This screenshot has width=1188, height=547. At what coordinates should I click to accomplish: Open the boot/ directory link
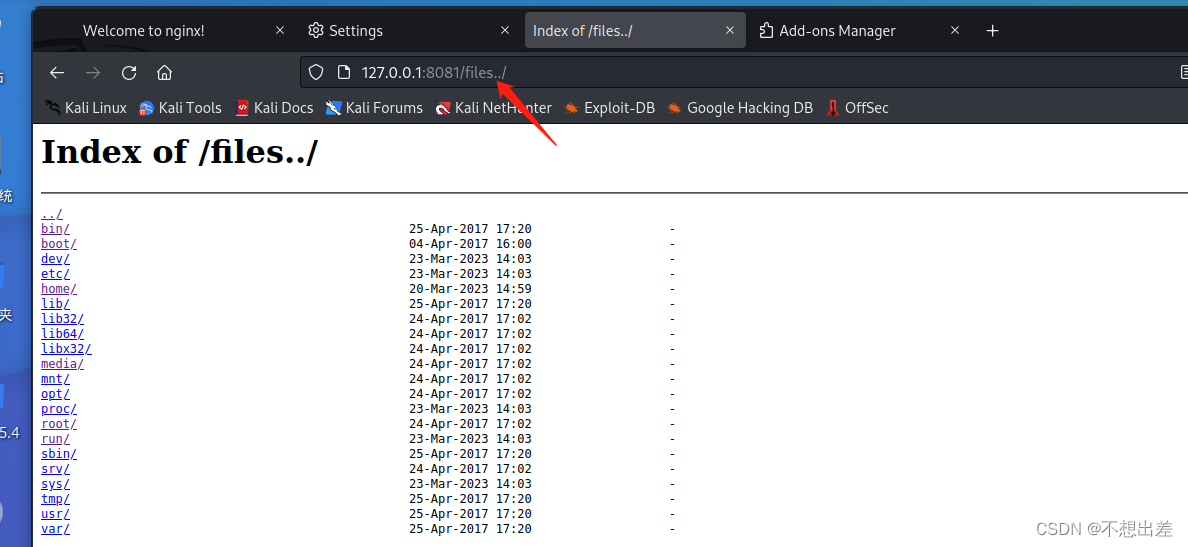click(59, 244)
